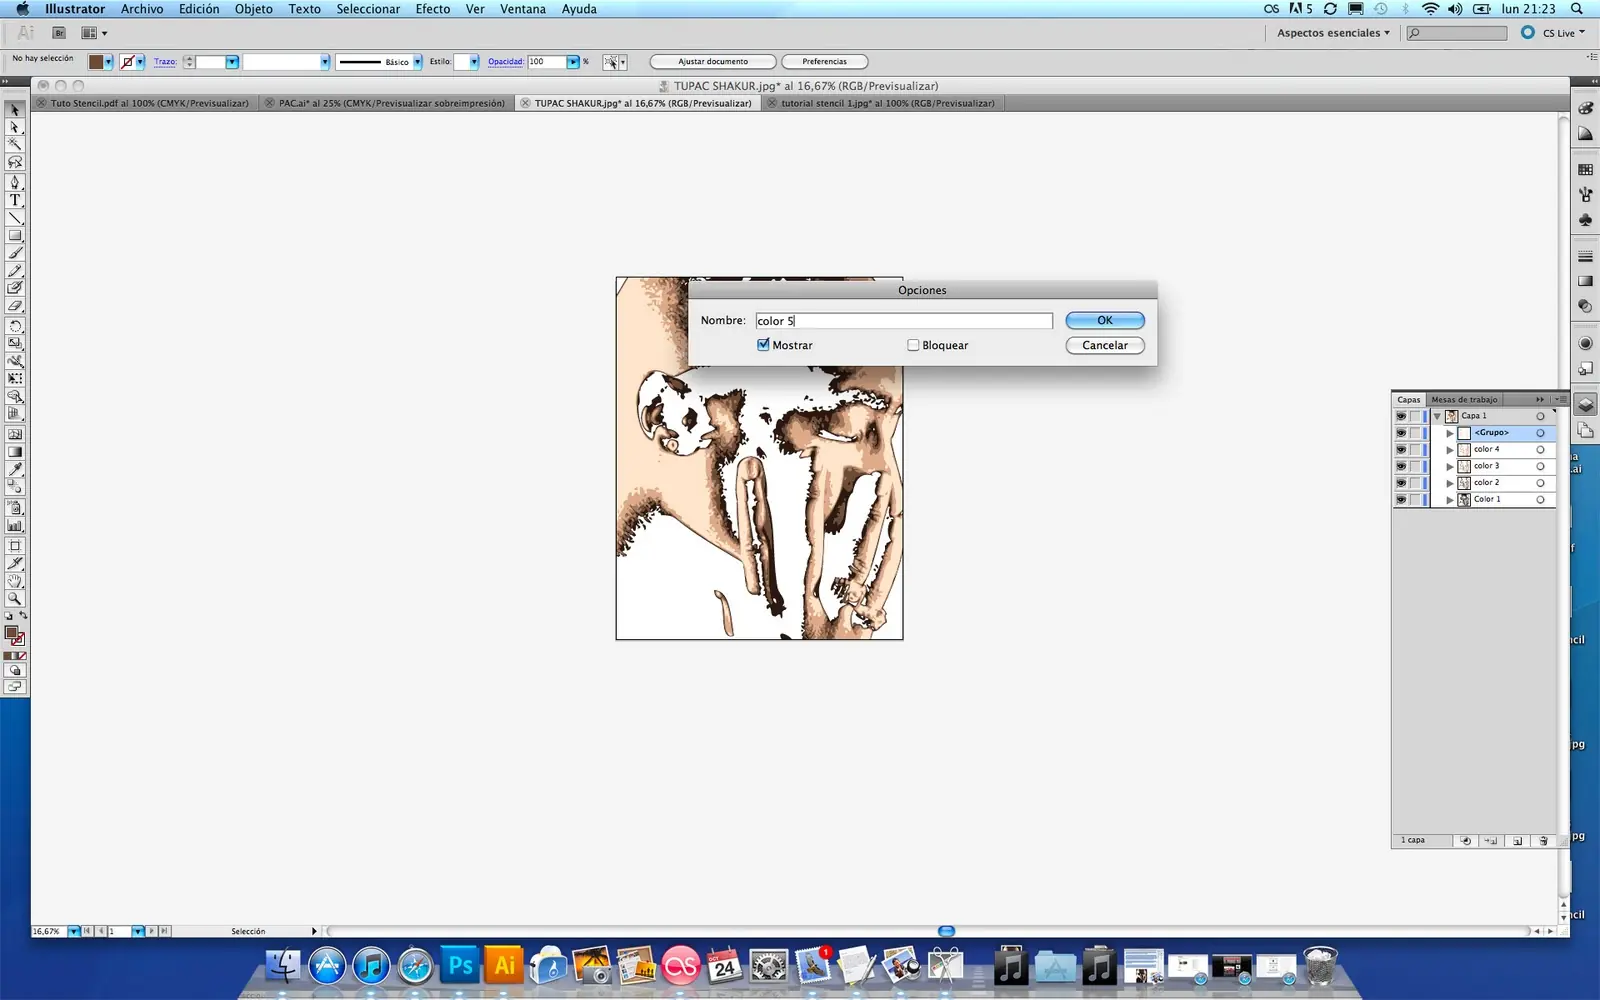This screenshot has width=1600, height=1000.
Task: Click the Nombre text field
Action: pyautogui.click(x=904, y=321)
